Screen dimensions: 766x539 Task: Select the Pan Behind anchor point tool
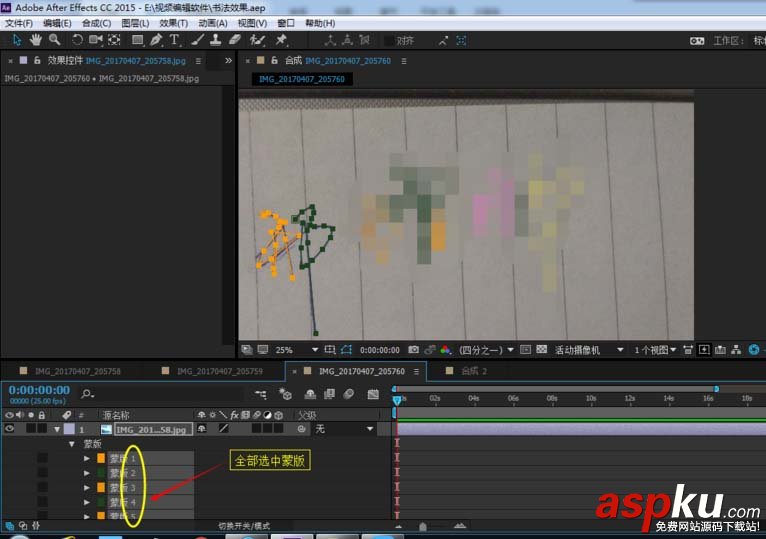click(114, 40)
